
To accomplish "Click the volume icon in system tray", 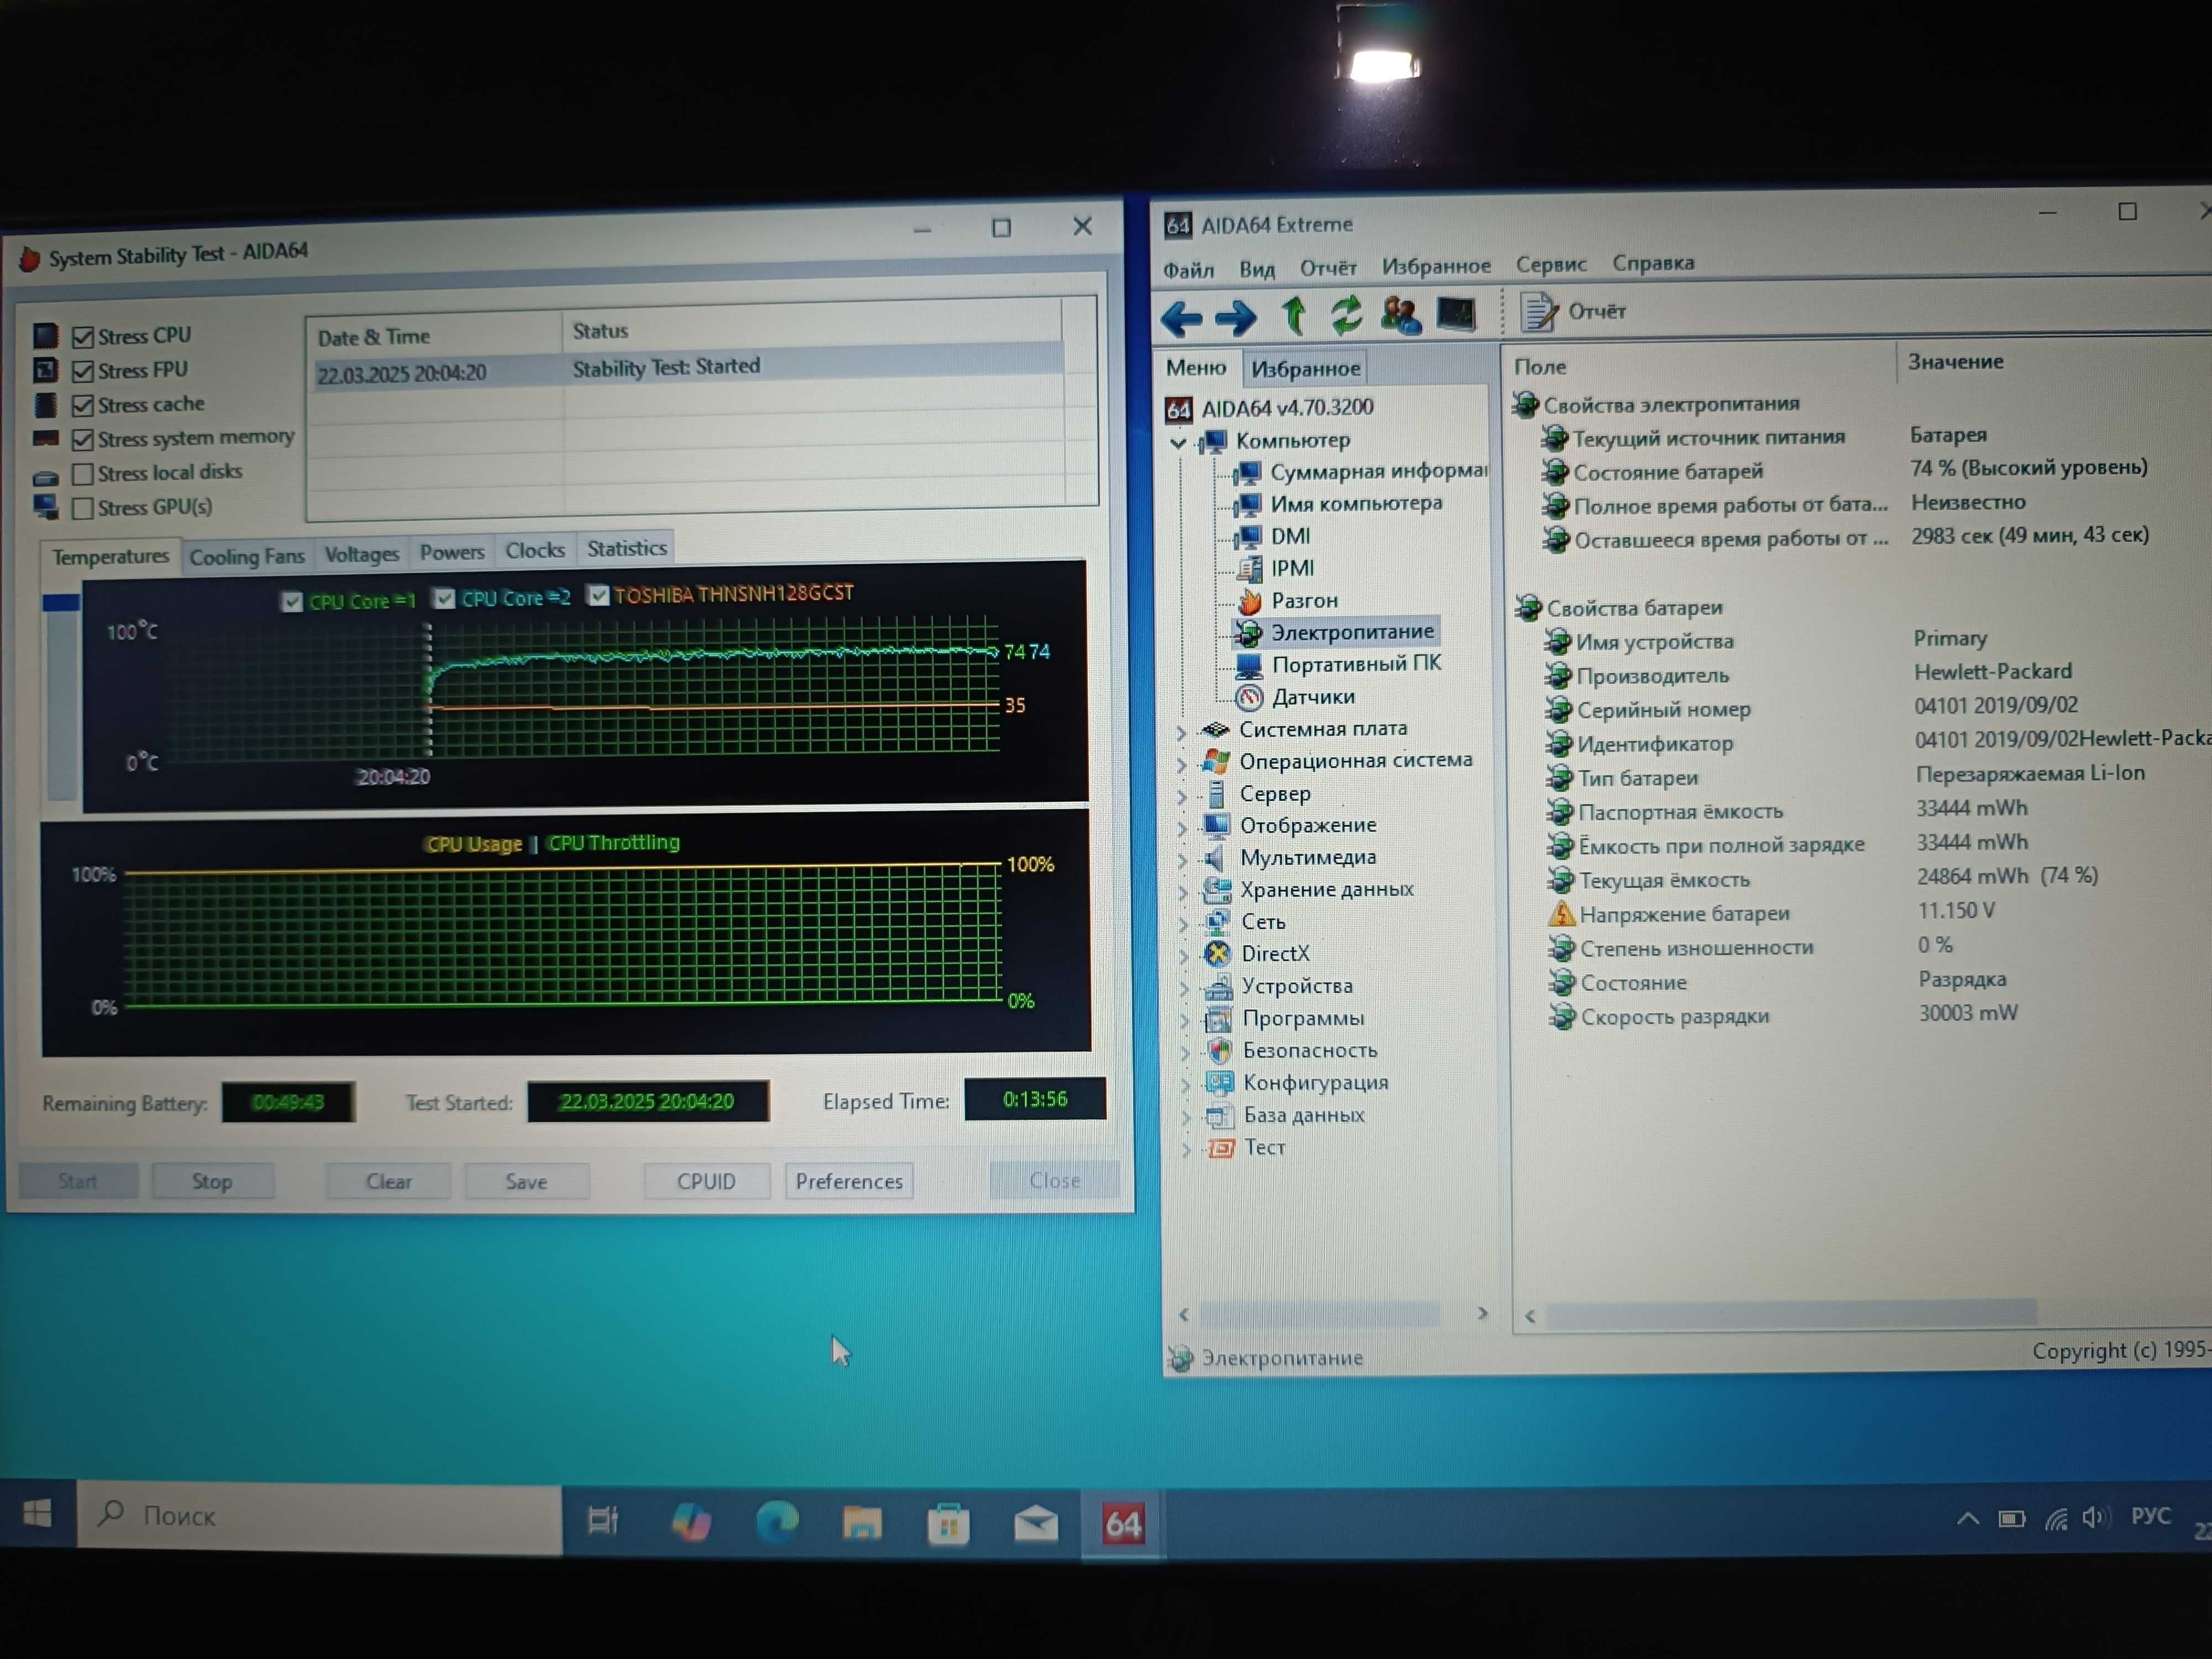I will pyautogui.click(x=2095, y=1518).
